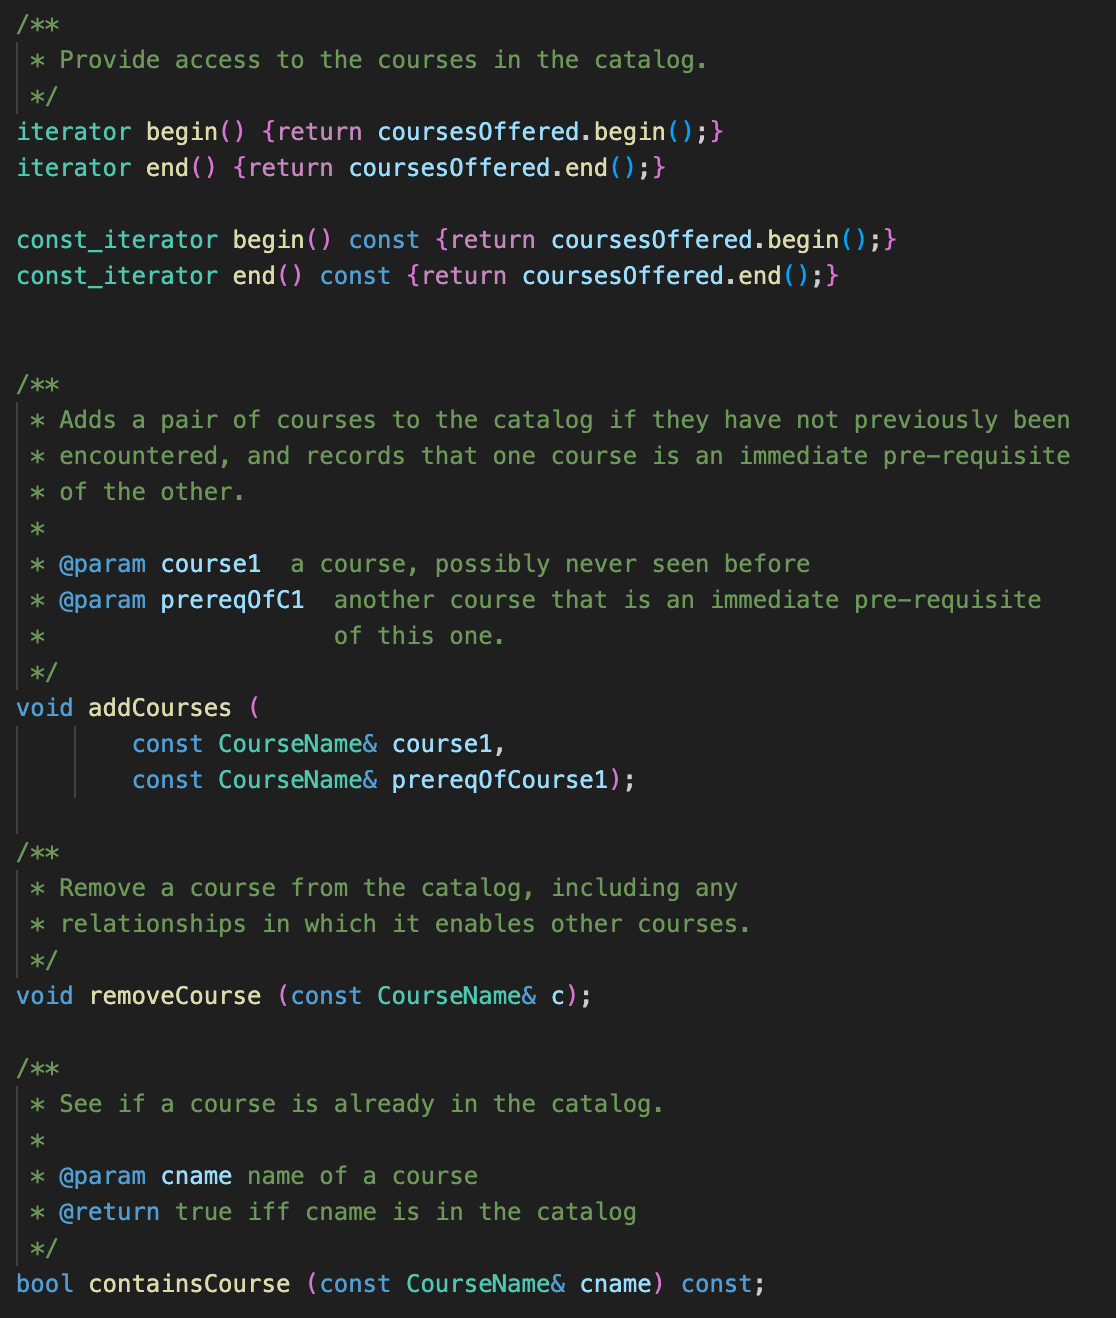1116x1318 pixels.
Task: Click the removeCourse function name
Action: coord(175,996)
